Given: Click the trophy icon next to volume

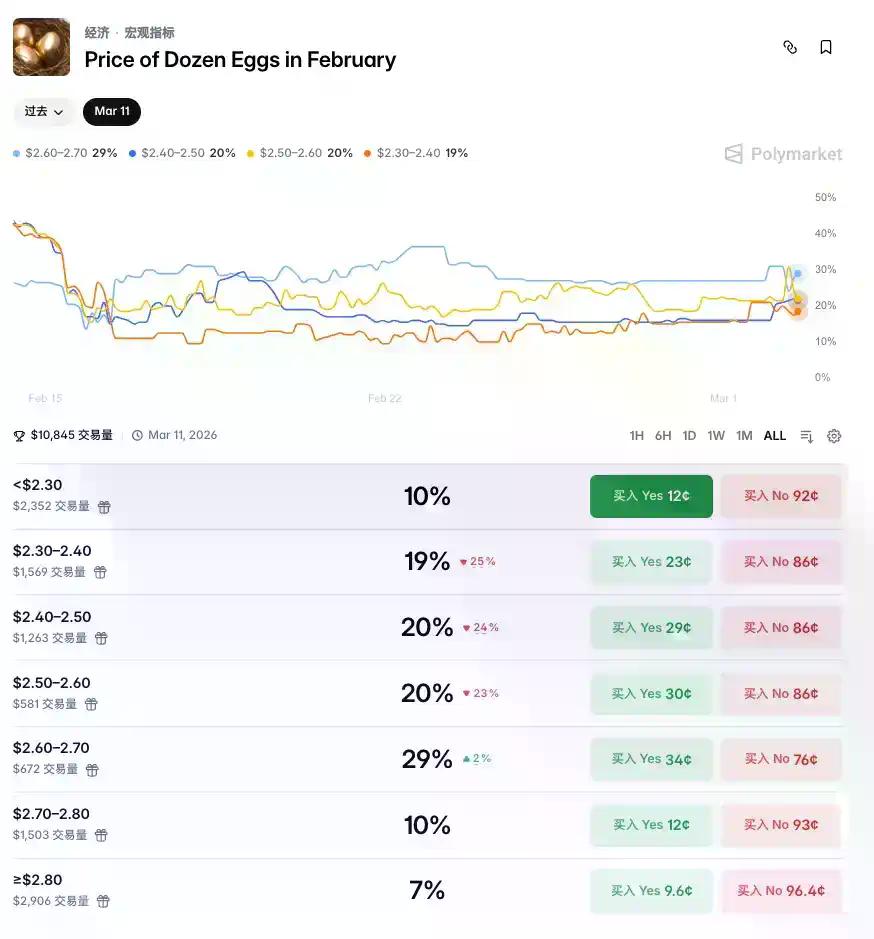Looking at the screenshot, I should tap(18, 435).
